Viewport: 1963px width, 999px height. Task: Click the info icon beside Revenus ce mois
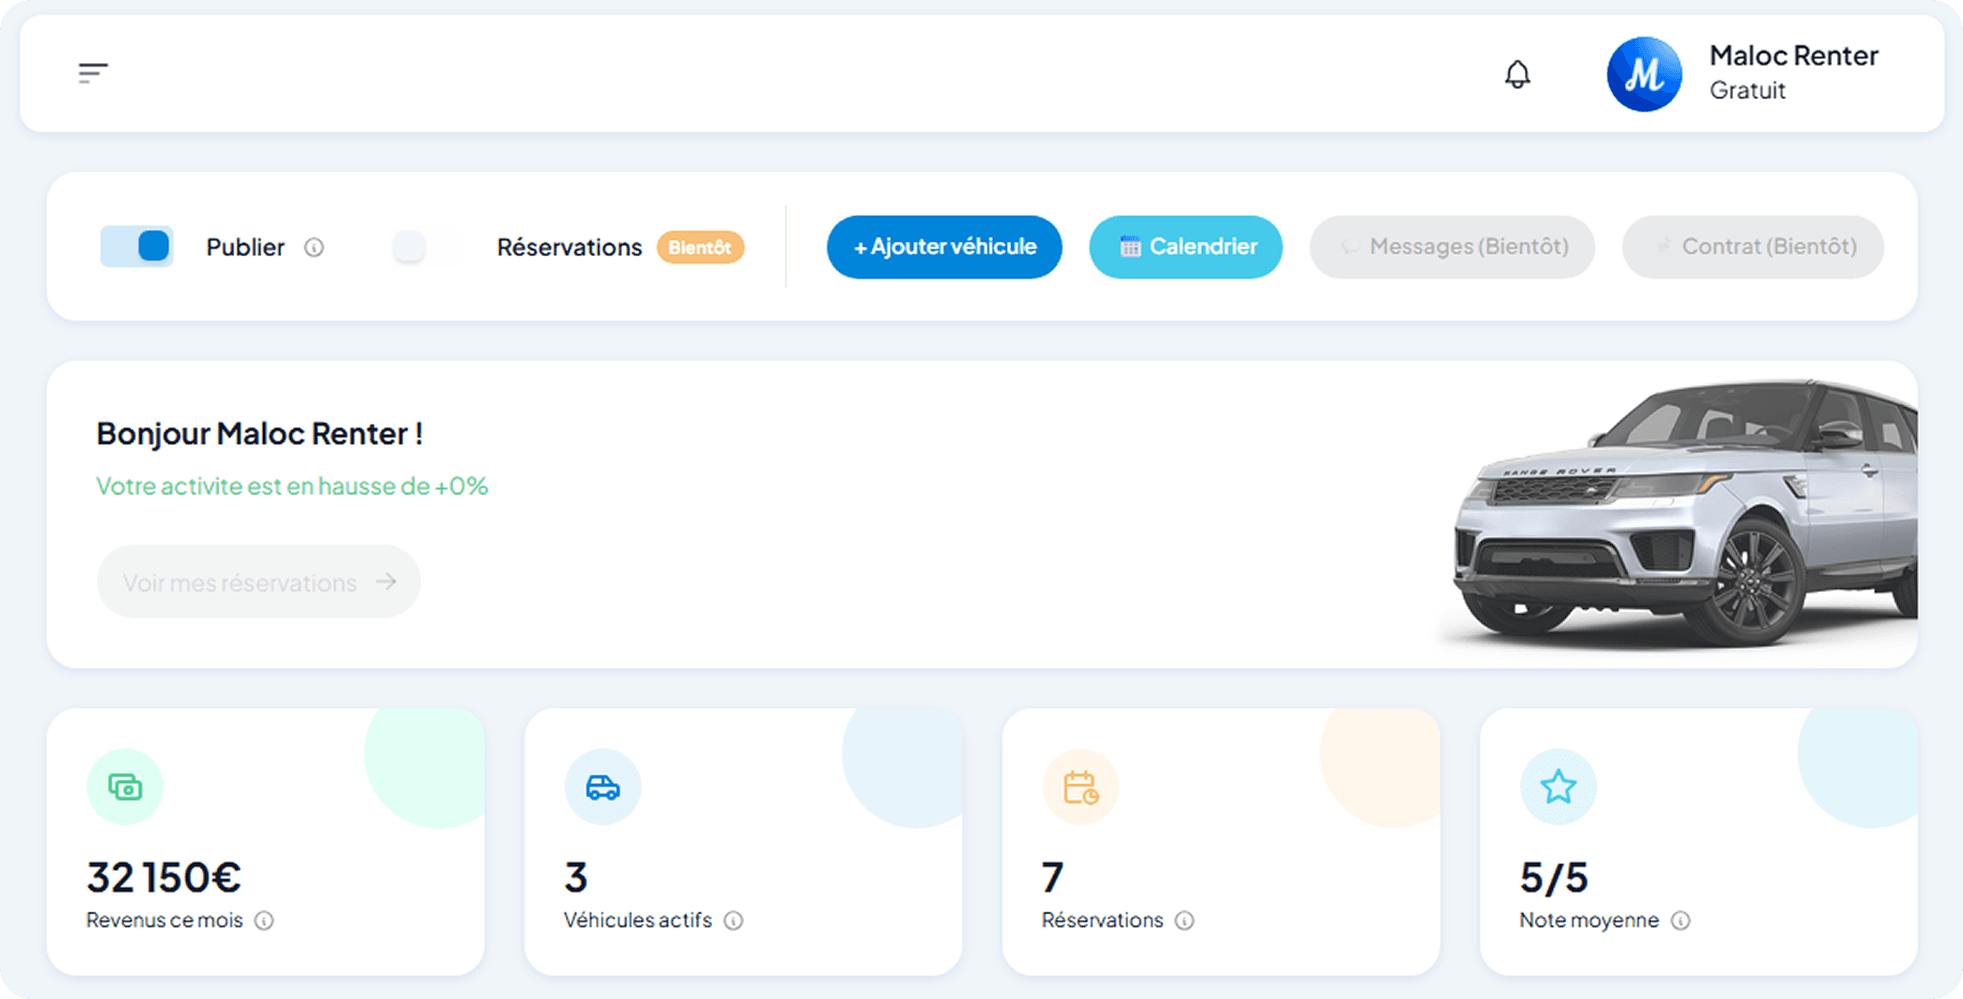point(264,920)
